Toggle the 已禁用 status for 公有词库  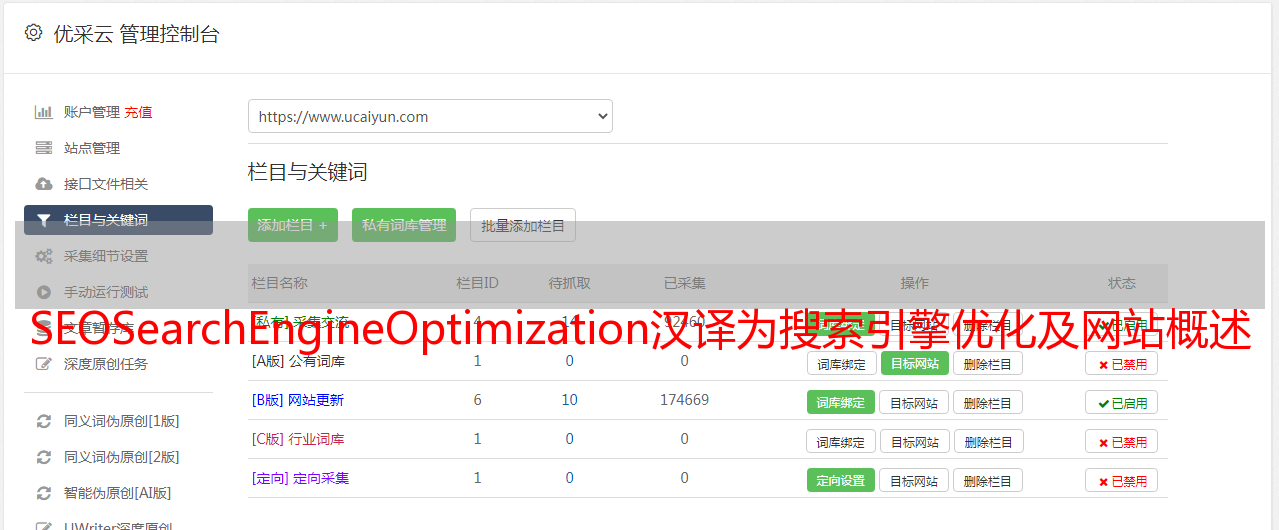pyautogui.click(x=1122, y=363)
